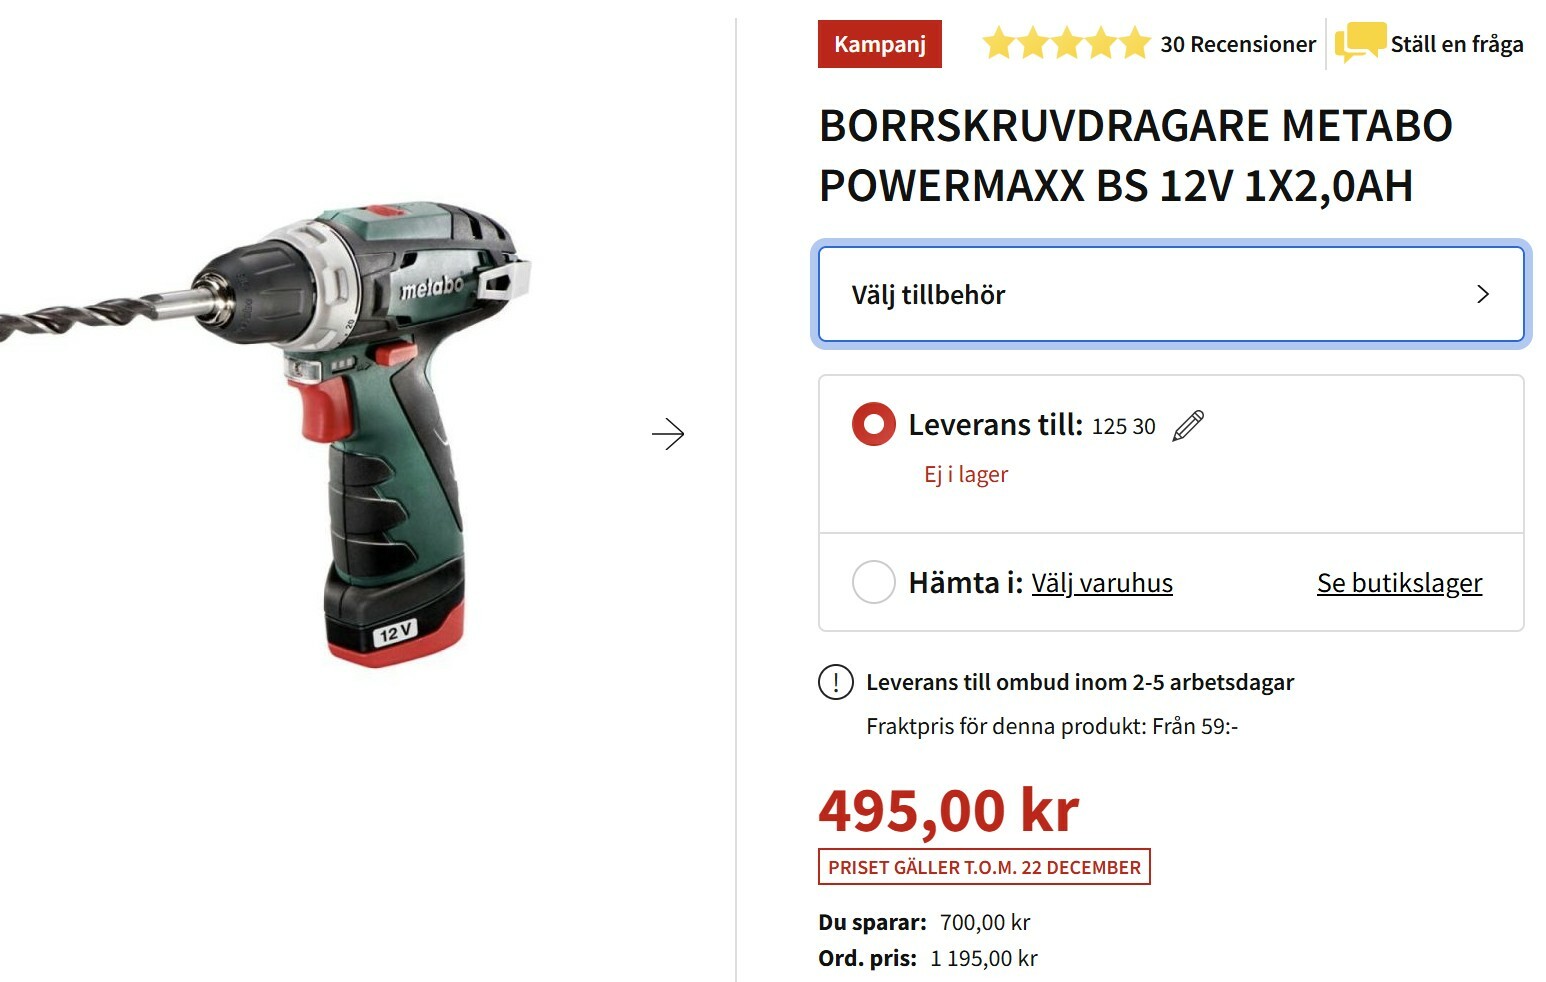Click Priset gäller t.o.m. 22 december label
The image size is (1546, 982).
[x=984, y=867]
